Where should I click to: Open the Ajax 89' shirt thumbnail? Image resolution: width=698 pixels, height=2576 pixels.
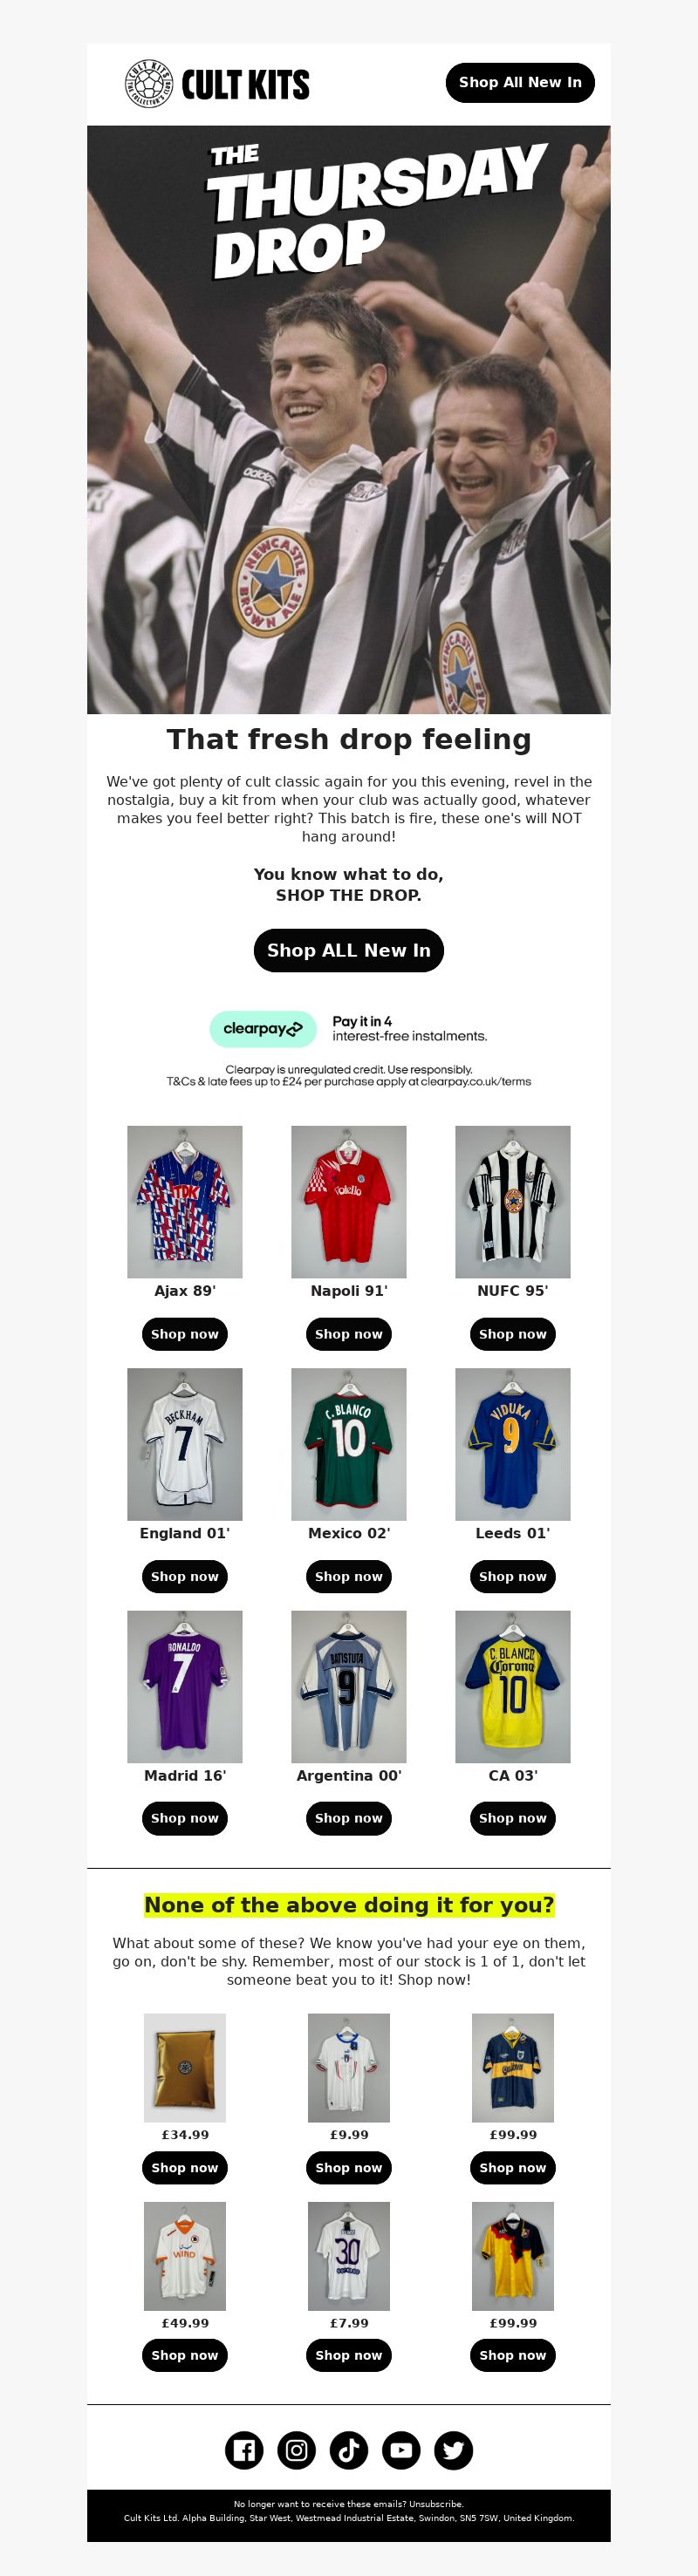point(185,1202)
